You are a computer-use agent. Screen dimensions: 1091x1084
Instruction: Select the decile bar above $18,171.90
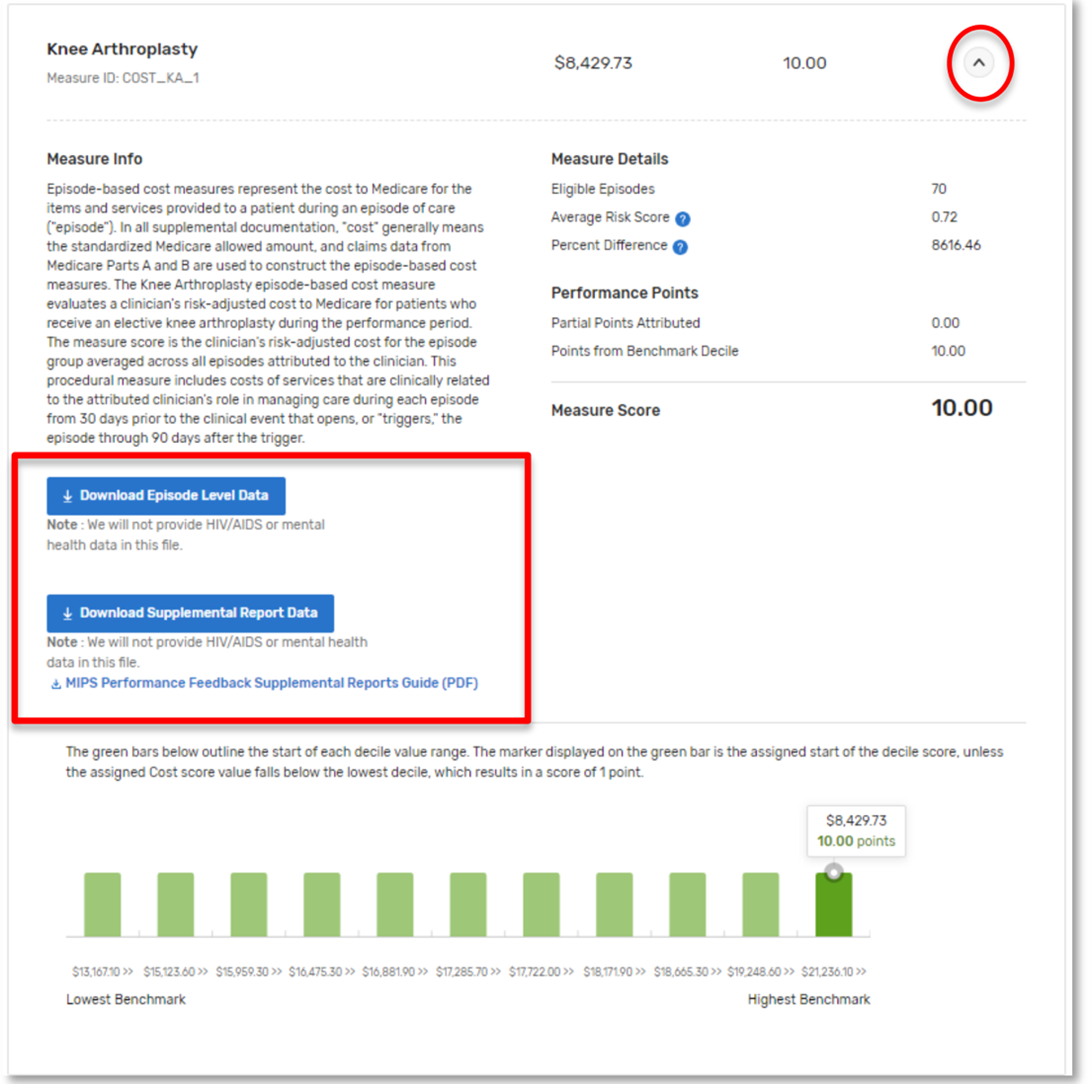click(x=614, y=904)
